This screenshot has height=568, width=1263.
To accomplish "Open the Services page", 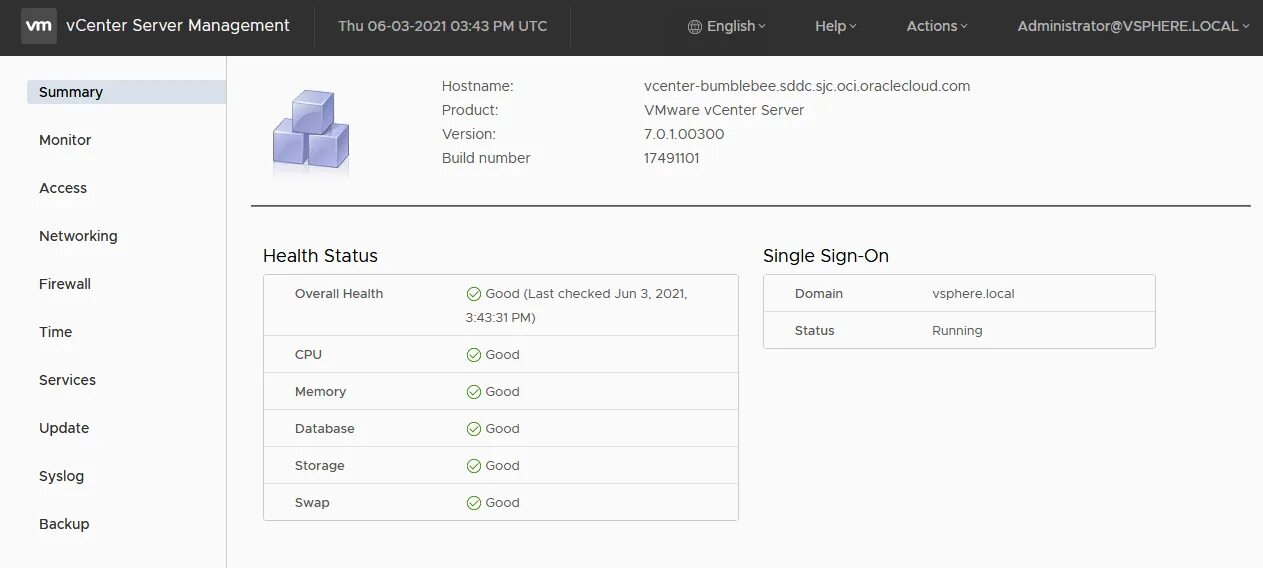I will pyautogui.click(x=67, y=380).
